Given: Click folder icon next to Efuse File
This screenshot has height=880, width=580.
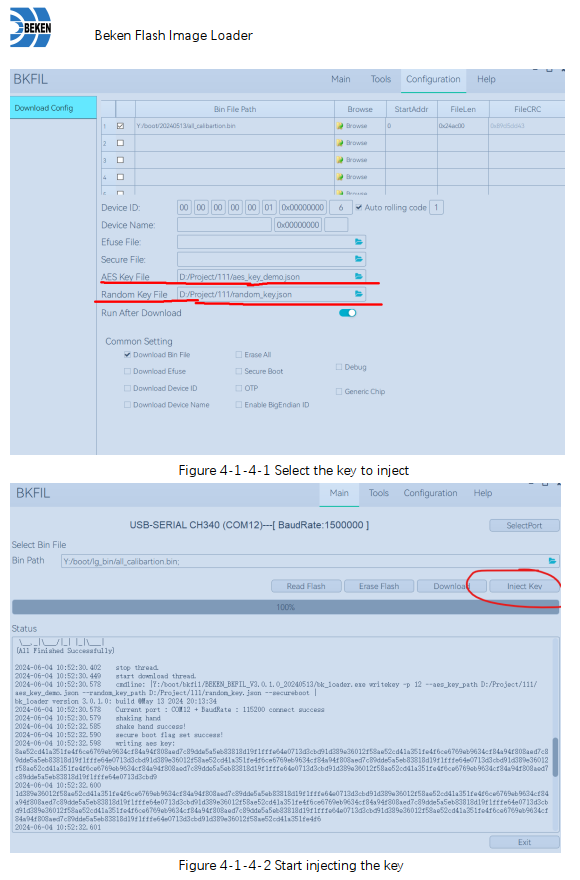Looking at the screenshot, I should point(358,242).
